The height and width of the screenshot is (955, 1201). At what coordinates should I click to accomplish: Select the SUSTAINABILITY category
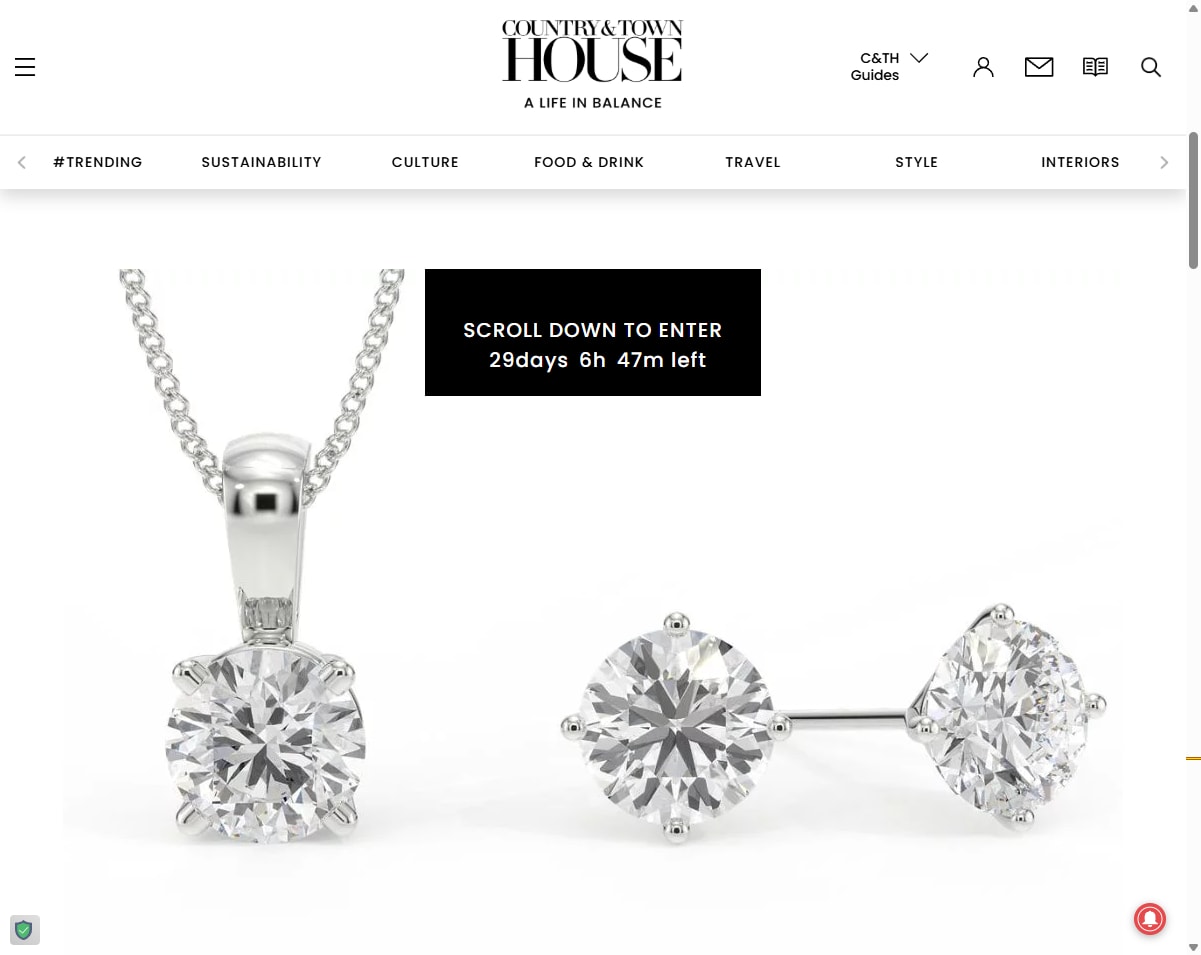[261, 162]
